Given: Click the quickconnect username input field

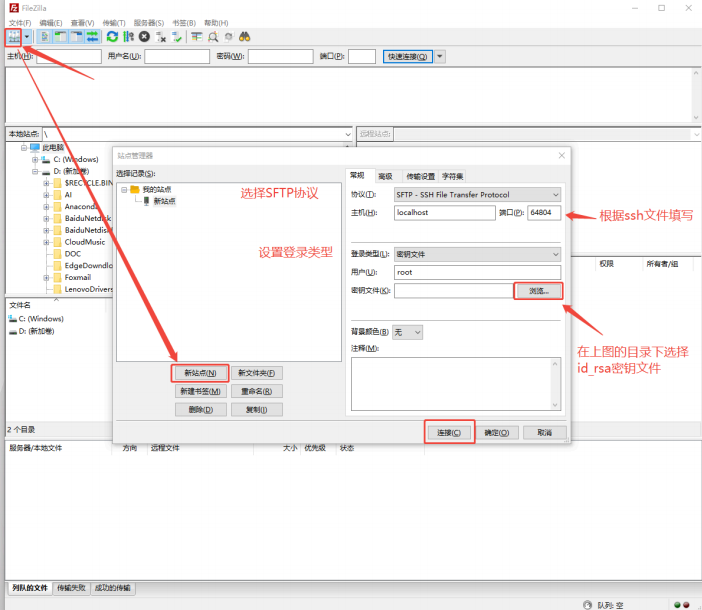Looking at the screenshot, I should coord(177,56).
